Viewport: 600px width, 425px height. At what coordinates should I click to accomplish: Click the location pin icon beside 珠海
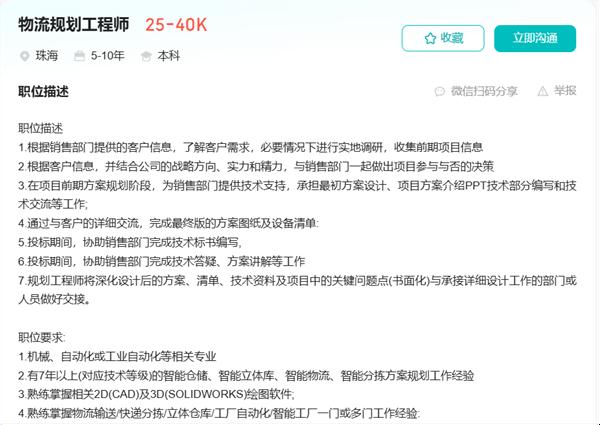(24, 56)
